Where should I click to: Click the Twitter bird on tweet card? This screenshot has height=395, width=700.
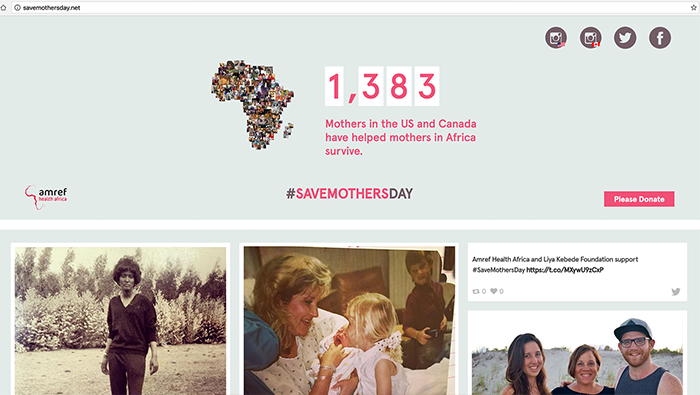pos(676,291)
